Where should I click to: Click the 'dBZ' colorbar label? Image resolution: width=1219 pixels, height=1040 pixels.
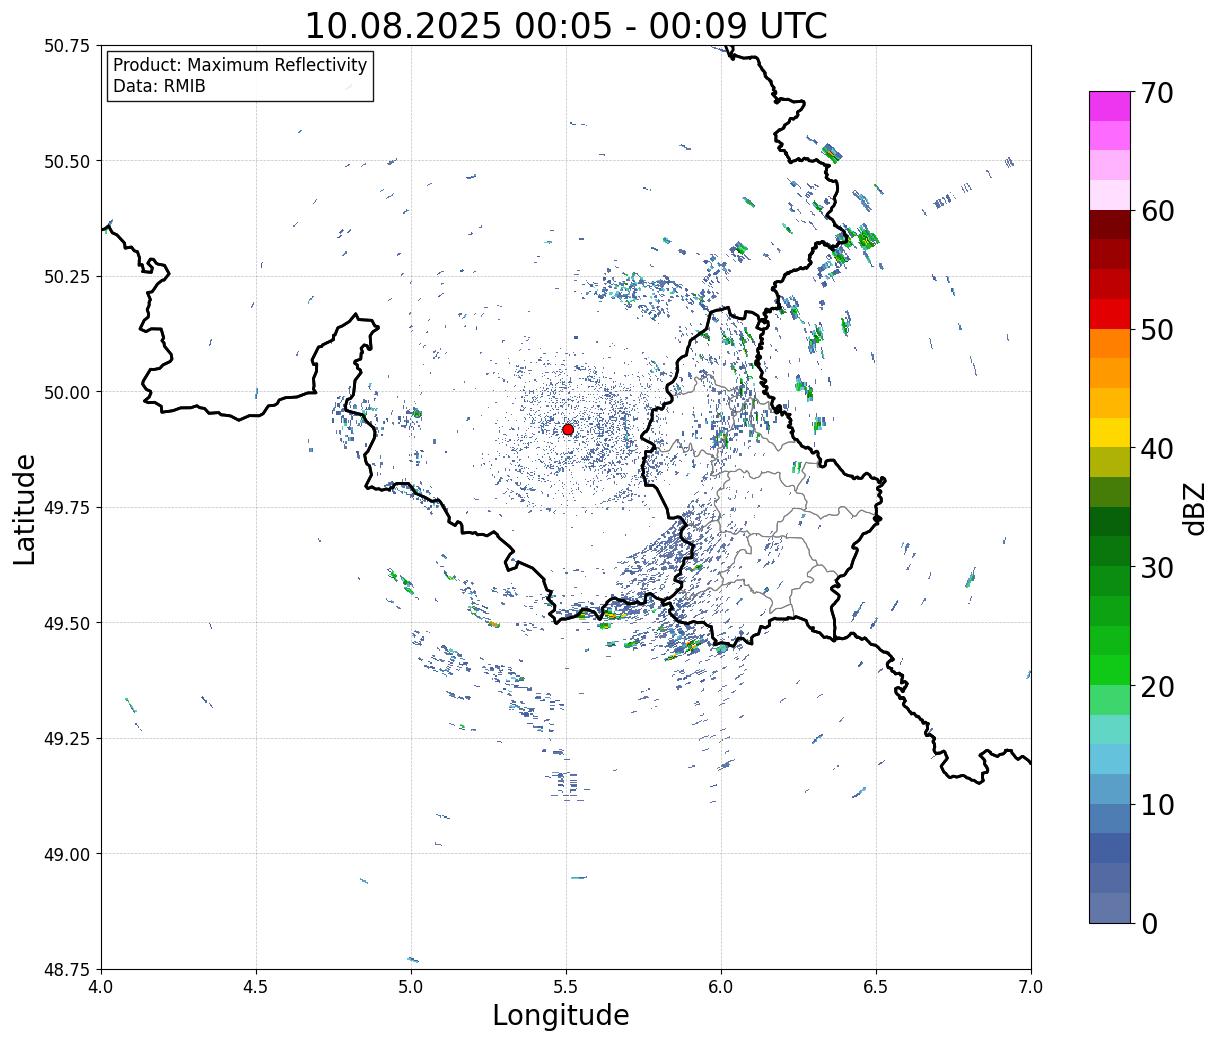[1194, 509]
